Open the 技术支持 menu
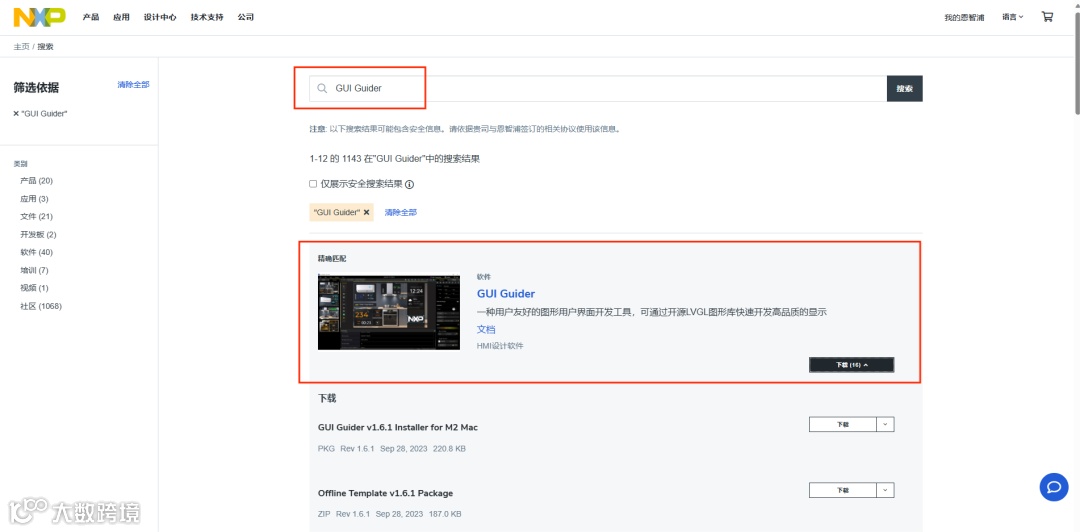This screenshot has height=532, width=1080. pyautogui.click(x=207, y=17)
